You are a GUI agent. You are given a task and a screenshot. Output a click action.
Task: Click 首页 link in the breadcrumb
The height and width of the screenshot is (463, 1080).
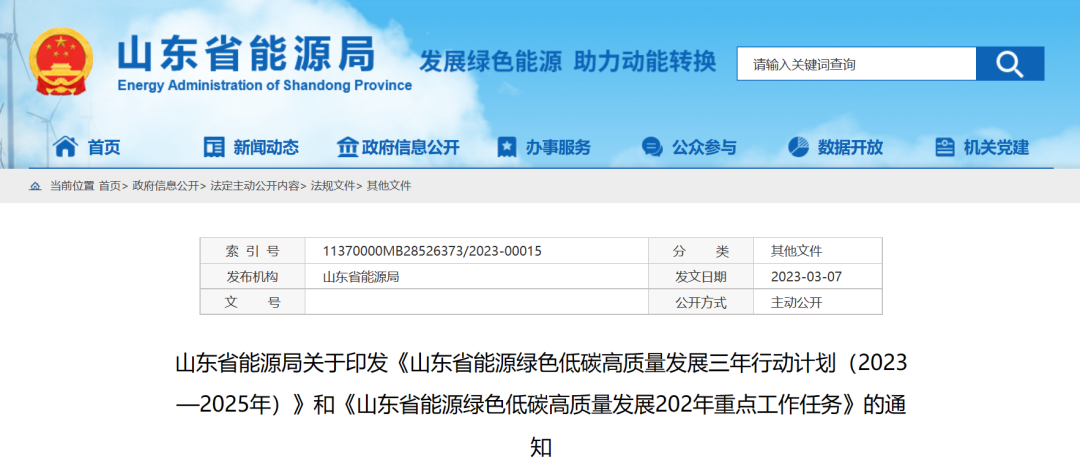point(109,186)
